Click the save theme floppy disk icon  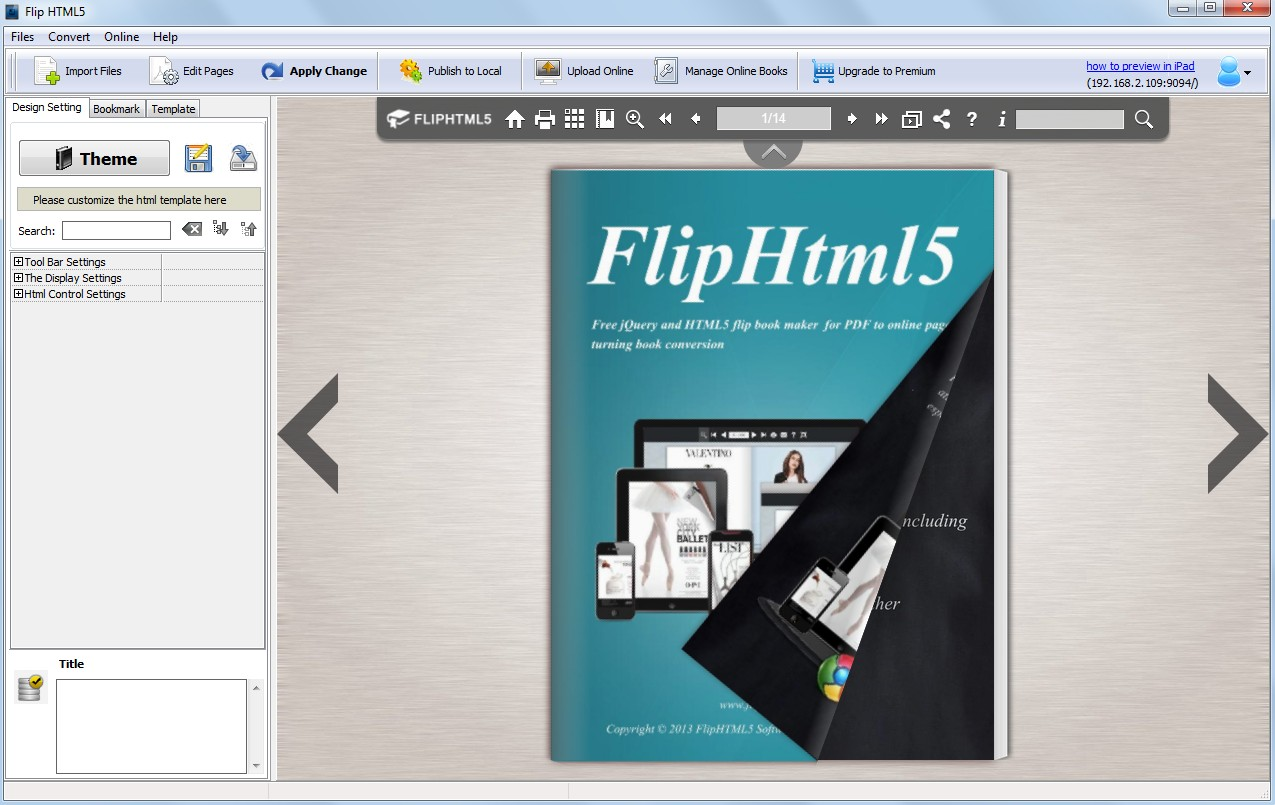point(198,158)
